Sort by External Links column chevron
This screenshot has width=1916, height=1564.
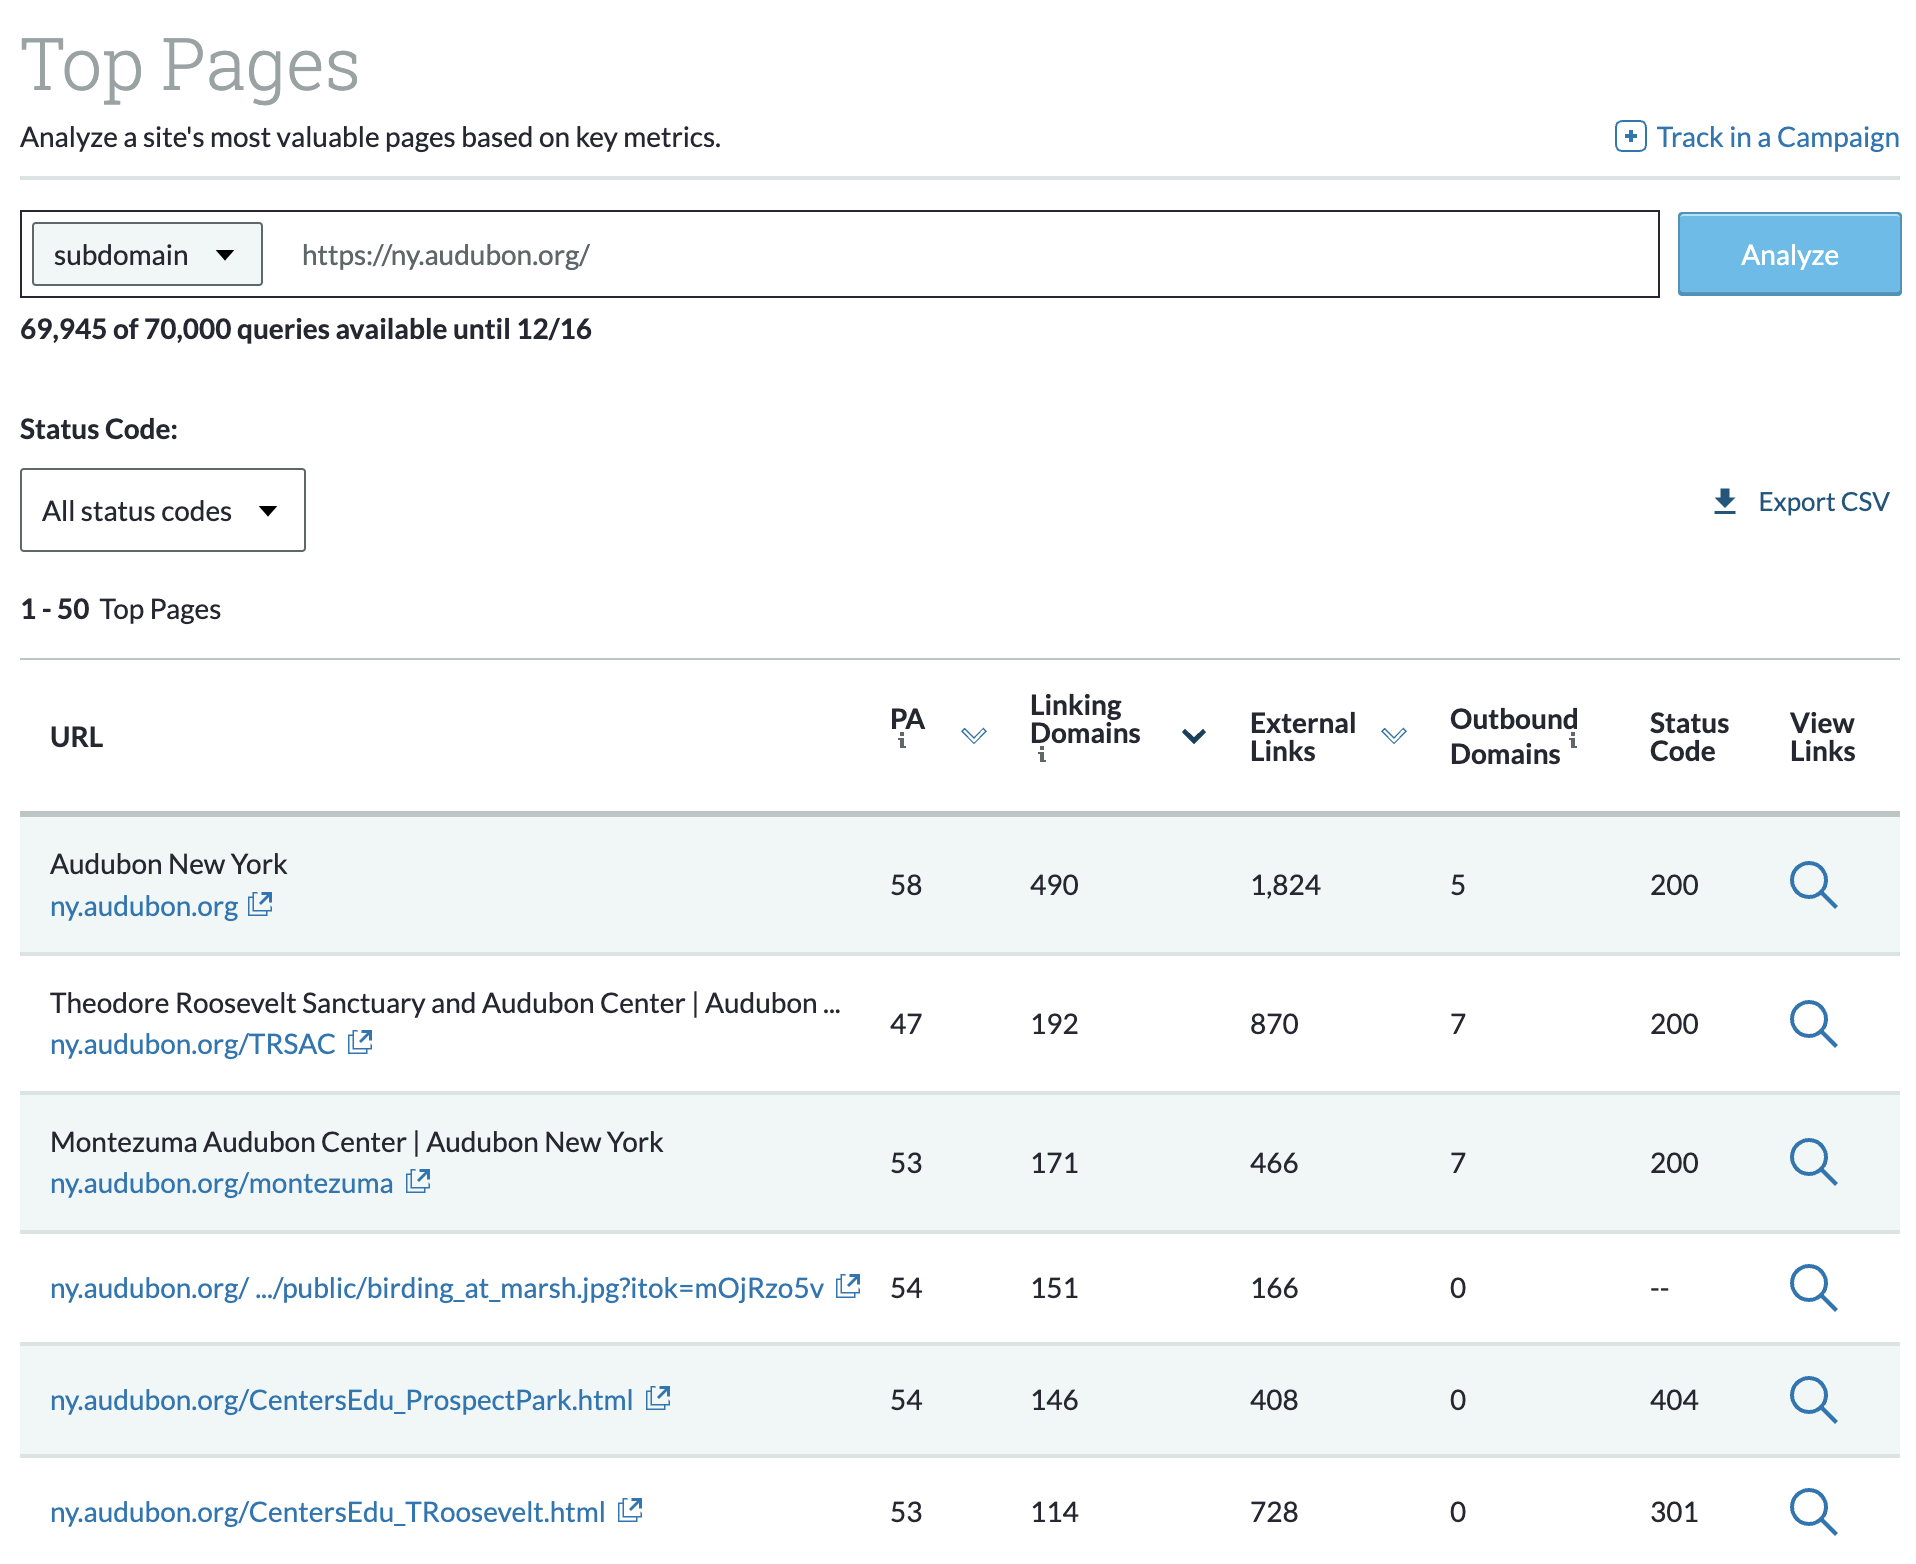pos(1393,737)
